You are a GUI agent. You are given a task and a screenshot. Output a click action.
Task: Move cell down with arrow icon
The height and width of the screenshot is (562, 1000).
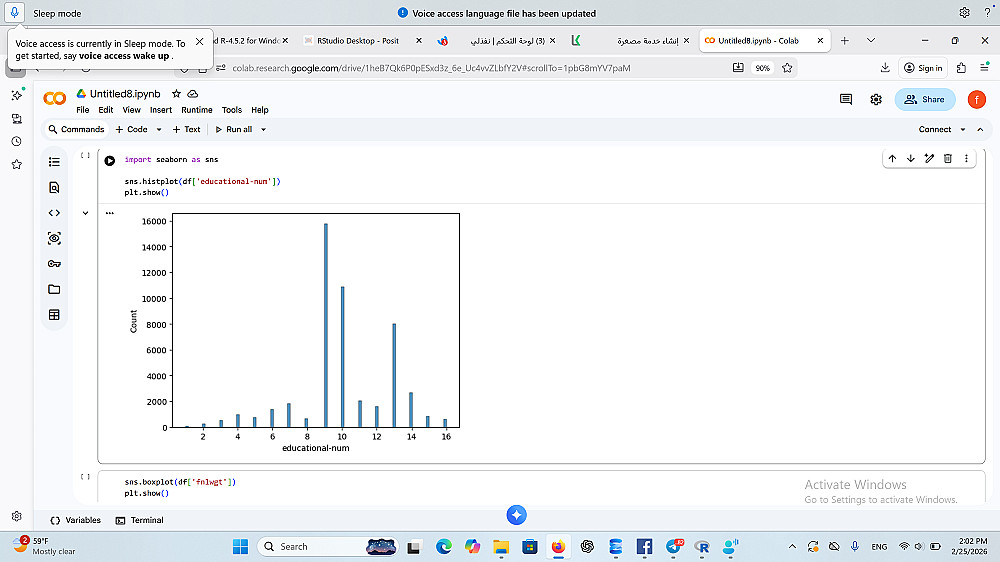[x=911, y=158]
